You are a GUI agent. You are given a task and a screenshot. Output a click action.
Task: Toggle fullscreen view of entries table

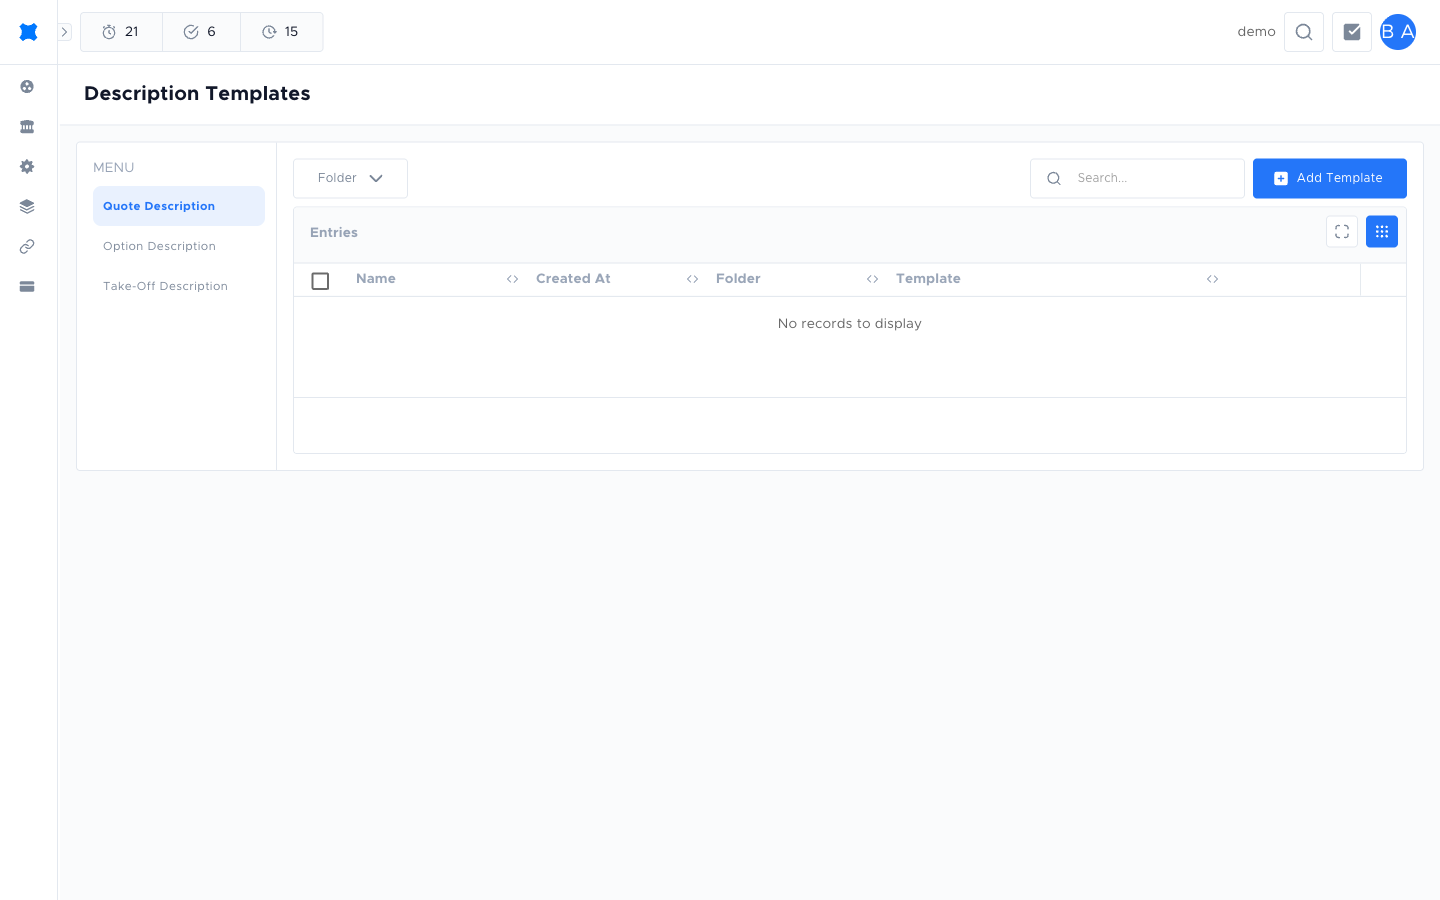pos(1342,232)
